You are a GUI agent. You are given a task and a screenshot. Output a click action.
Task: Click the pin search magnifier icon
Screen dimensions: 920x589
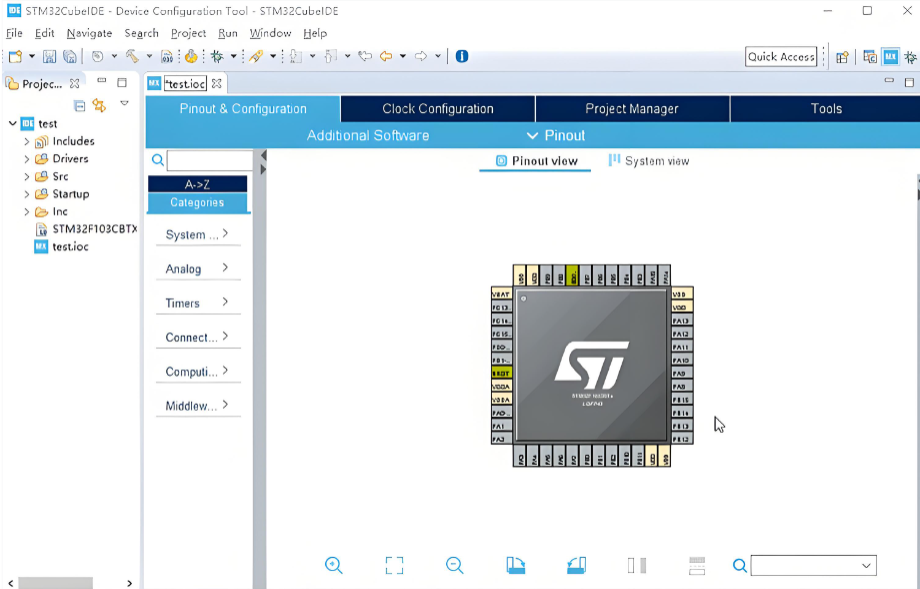point(739,566)
